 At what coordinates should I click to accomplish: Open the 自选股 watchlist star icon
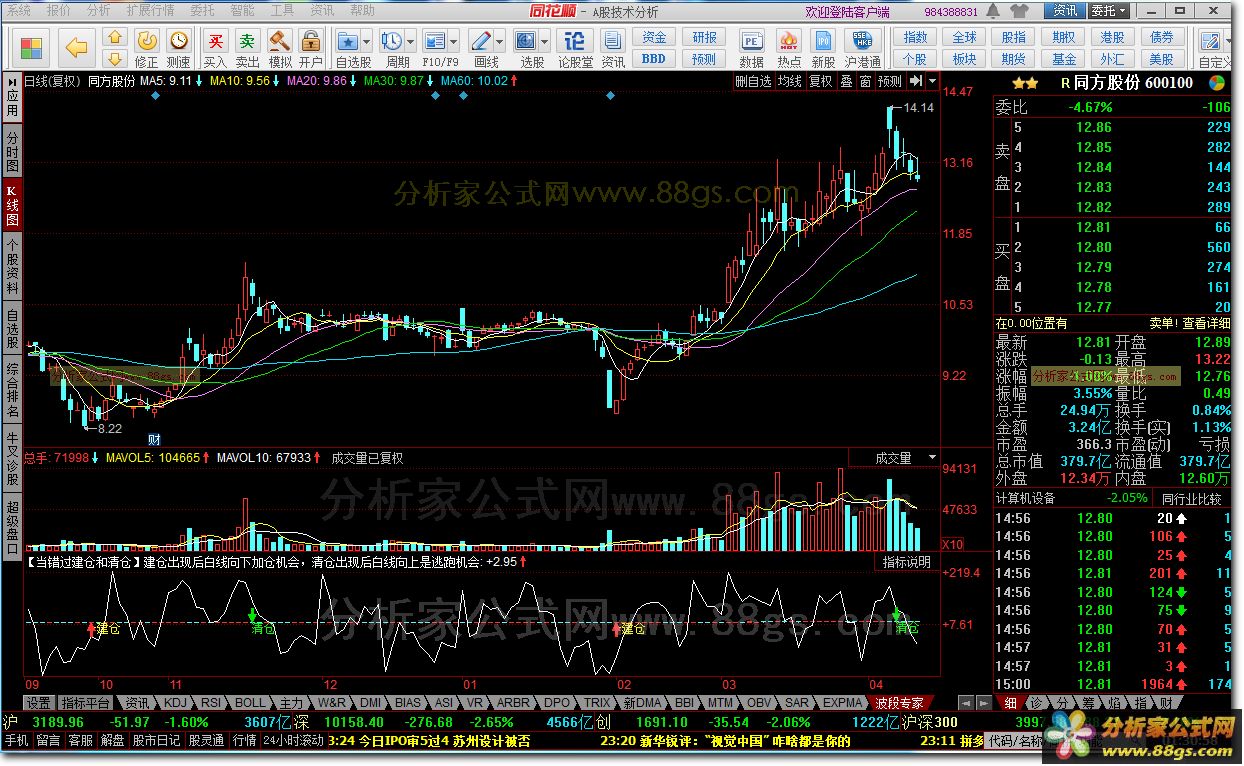(x=348, y=41)
